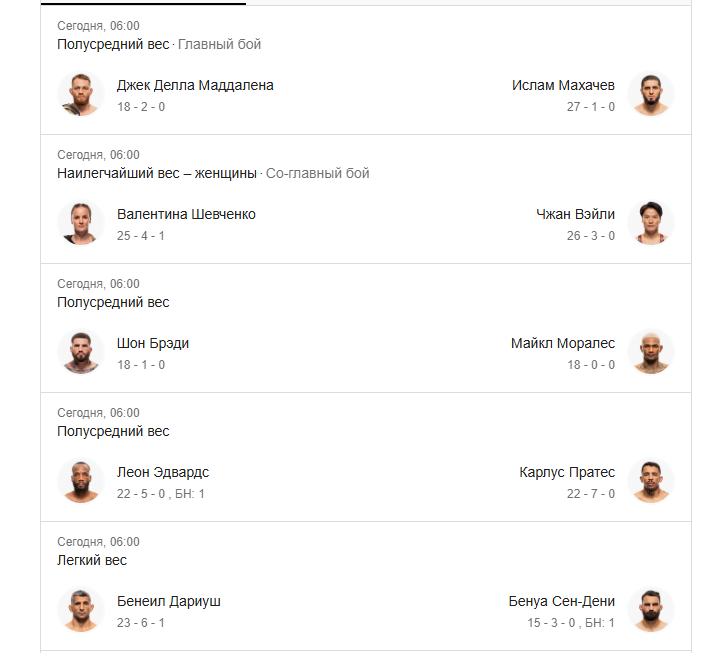Select Zhang Weili's round portrait
Image resolution: width=714 pixels, height=653 pixels.
point(651,223)
